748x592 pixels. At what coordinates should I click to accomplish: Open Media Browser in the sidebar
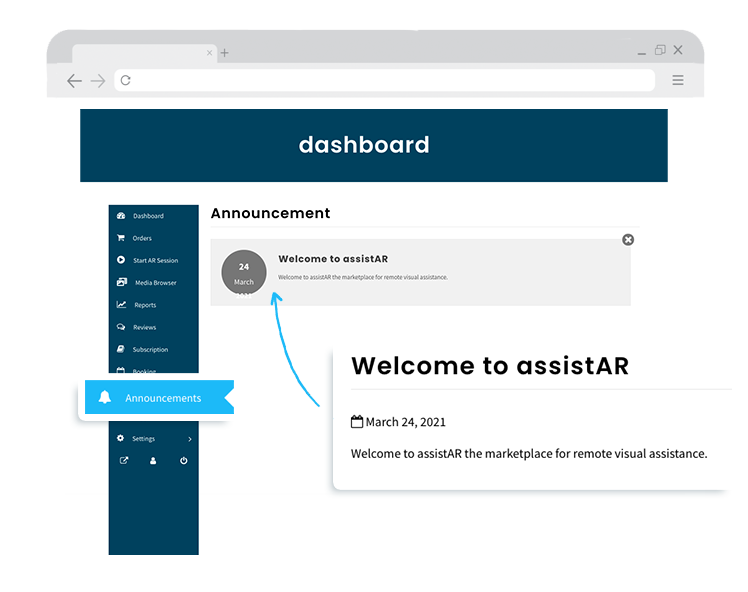click(x=154, y=282)
